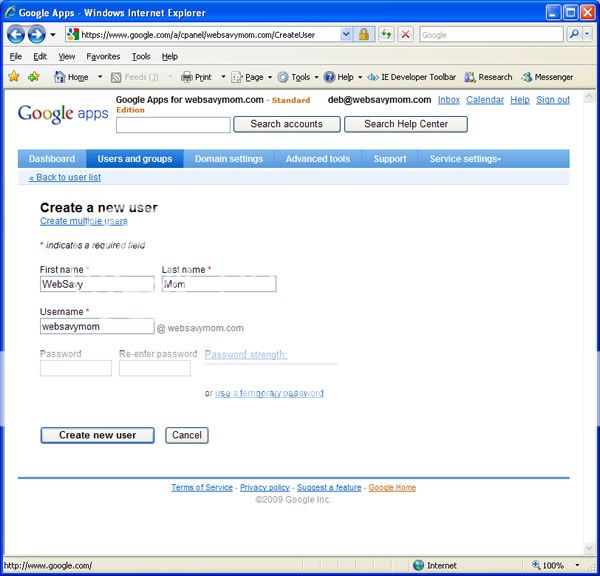Image resolution: width=600 pixels, height=576 pixels.
Task: Add to Favorites with the green plus star
Action: tap(34, 77)
